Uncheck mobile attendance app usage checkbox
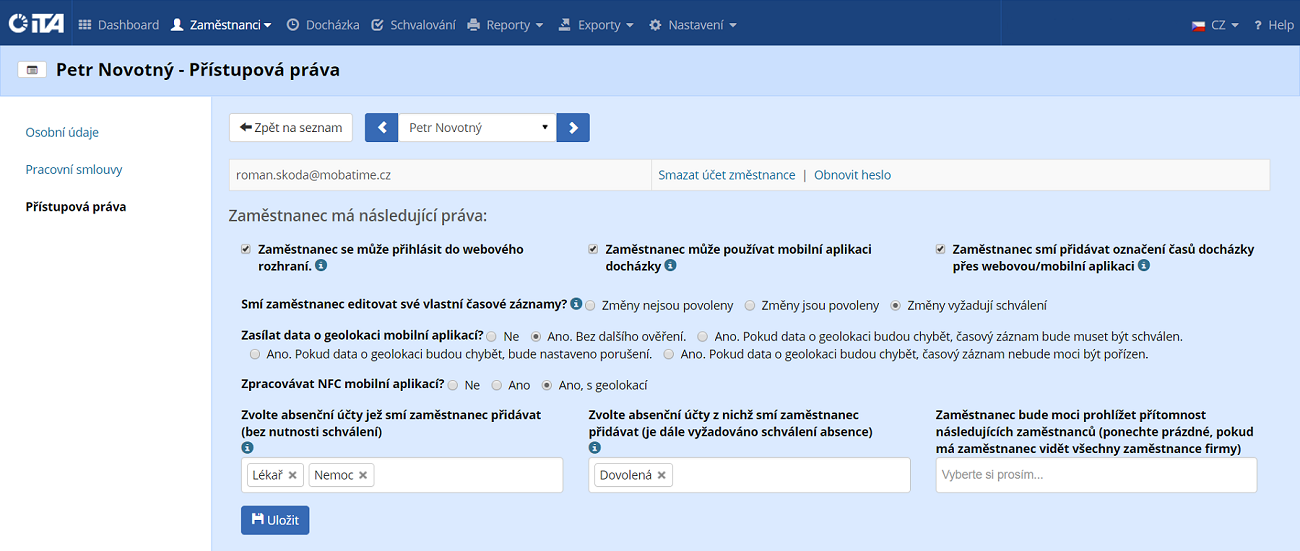The height and width of the screenshot is (551, 1300). (593, 249)
